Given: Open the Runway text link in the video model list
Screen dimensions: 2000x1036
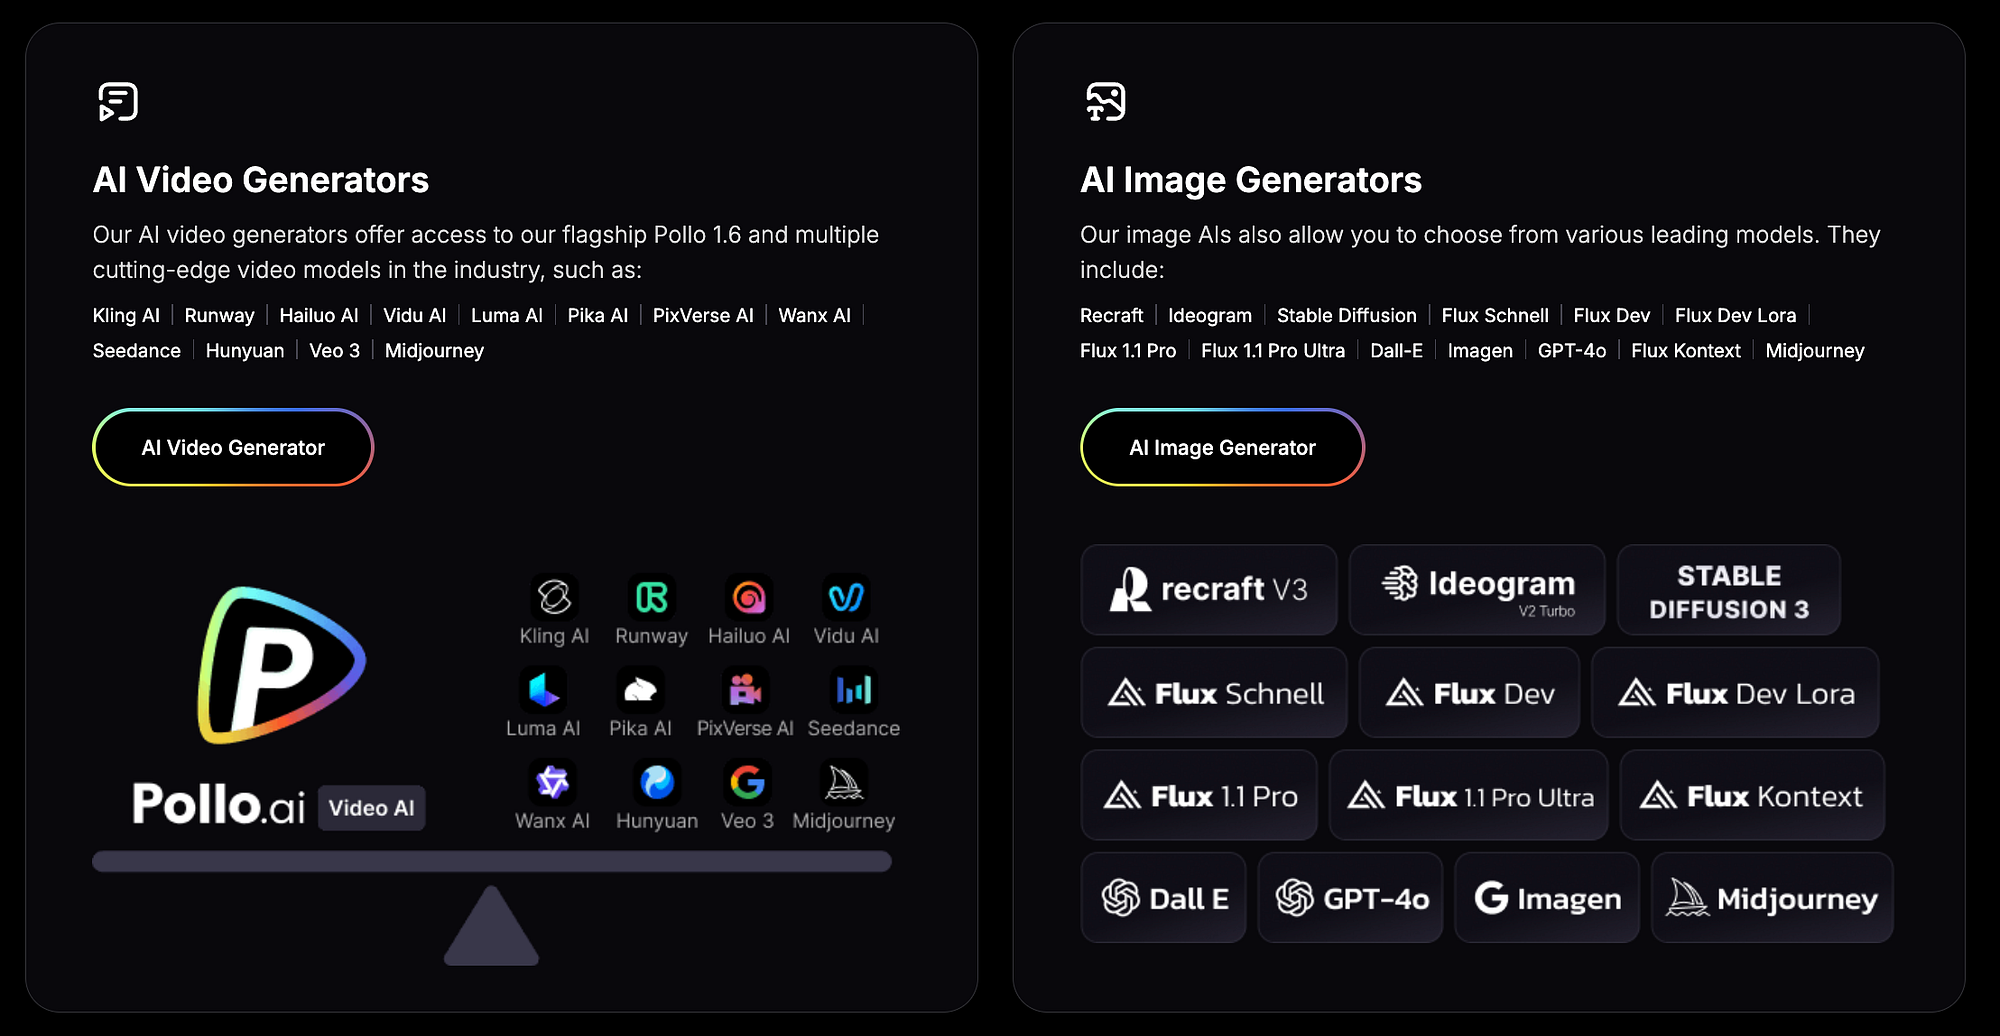Looking at the screenshot, I should (220, 316).
